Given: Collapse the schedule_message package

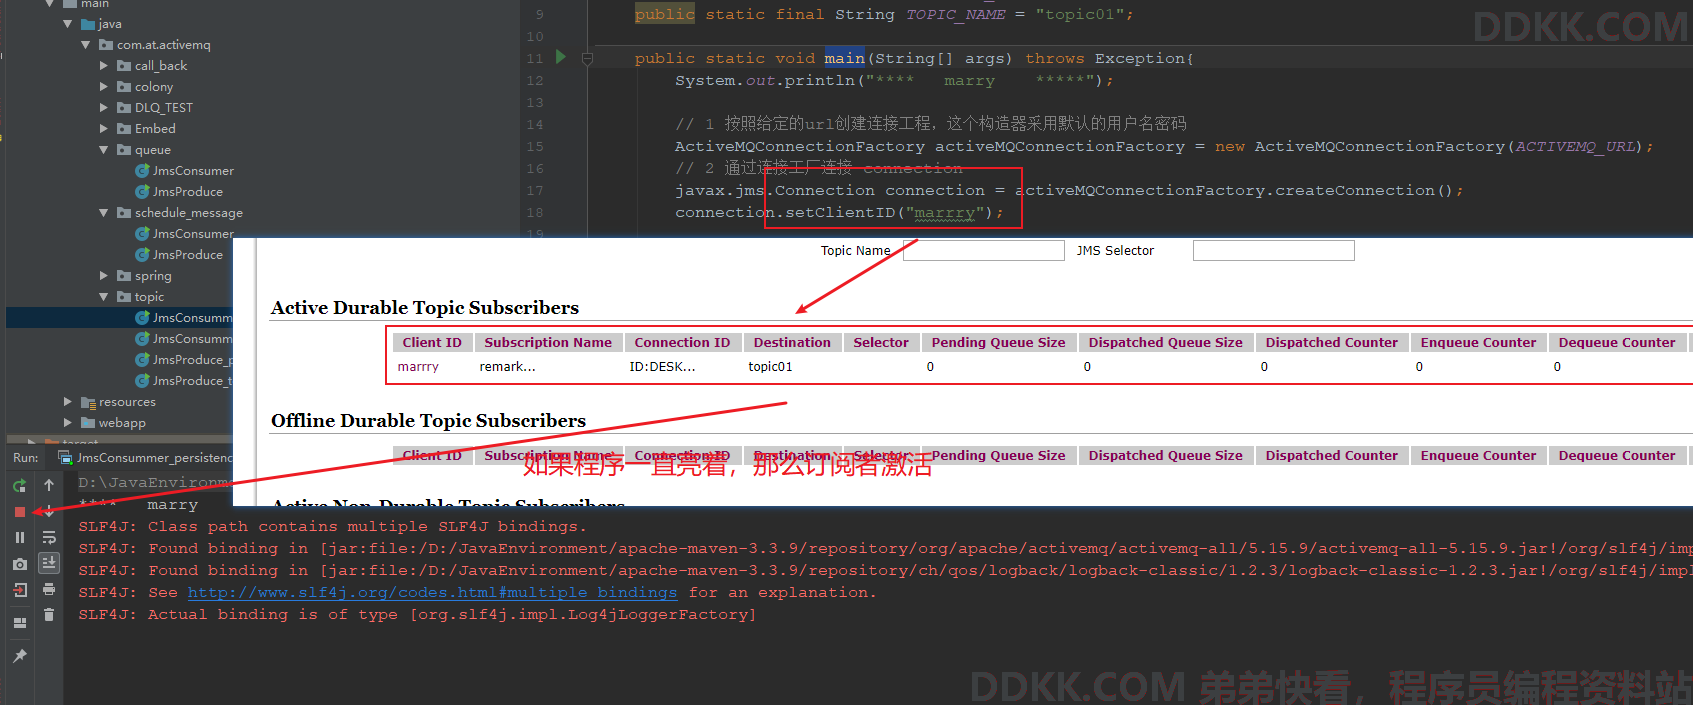Looking at the screenshot, I should coord(103,213).
